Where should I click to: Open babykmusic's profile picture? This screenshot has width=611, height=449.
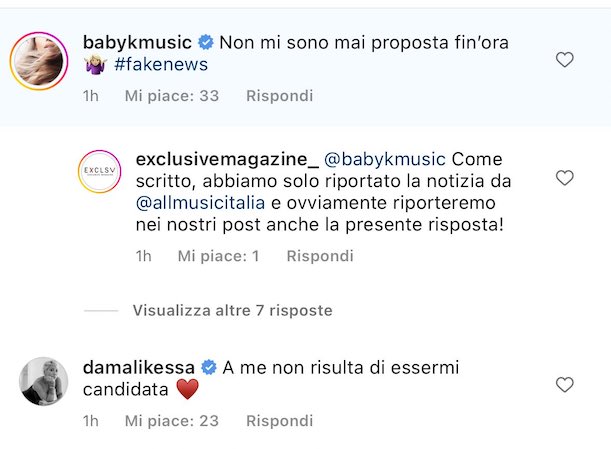pos(38,61)
